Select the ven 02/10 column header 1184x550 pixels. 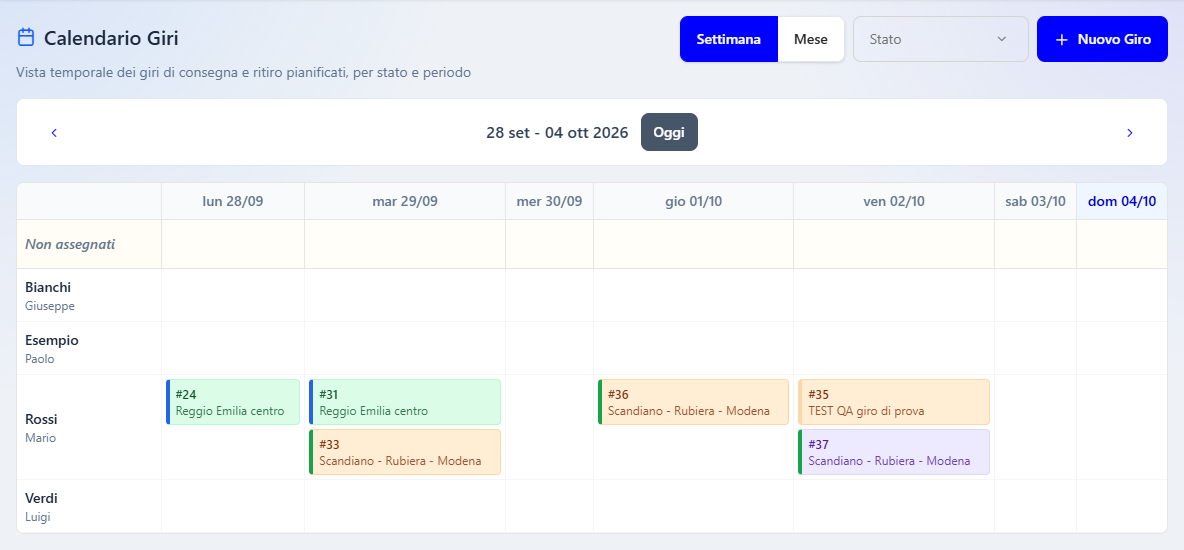point(894,201)
